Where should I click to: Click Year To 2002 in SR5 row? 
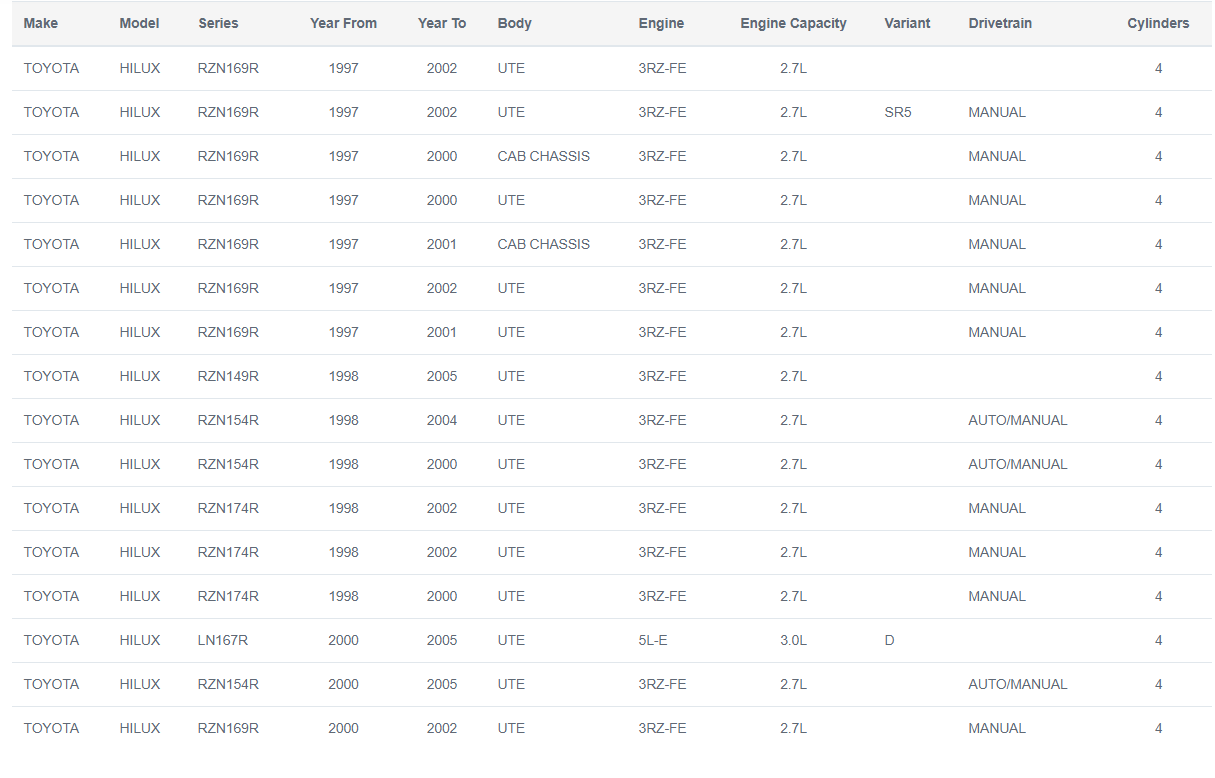tap(442, 112)
